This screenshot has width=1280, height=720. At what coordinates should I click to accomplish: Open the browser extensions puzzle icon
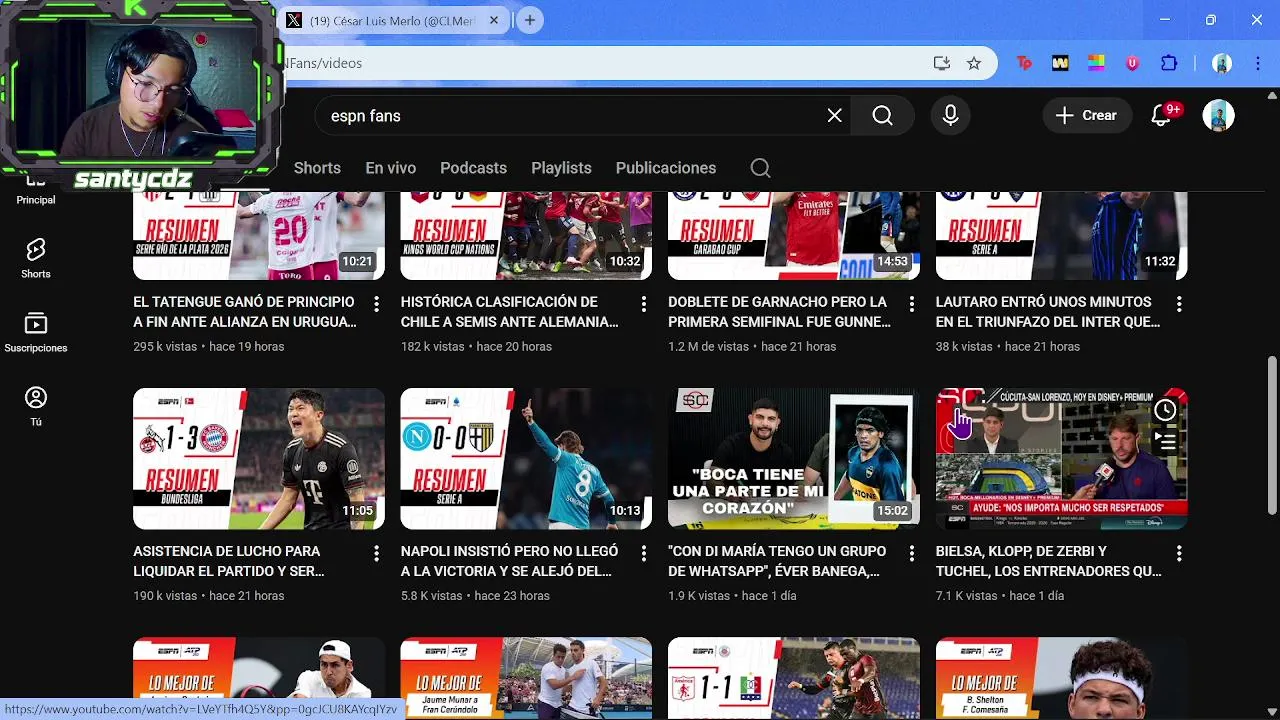pyautogui.click(x=1169, y=63)
